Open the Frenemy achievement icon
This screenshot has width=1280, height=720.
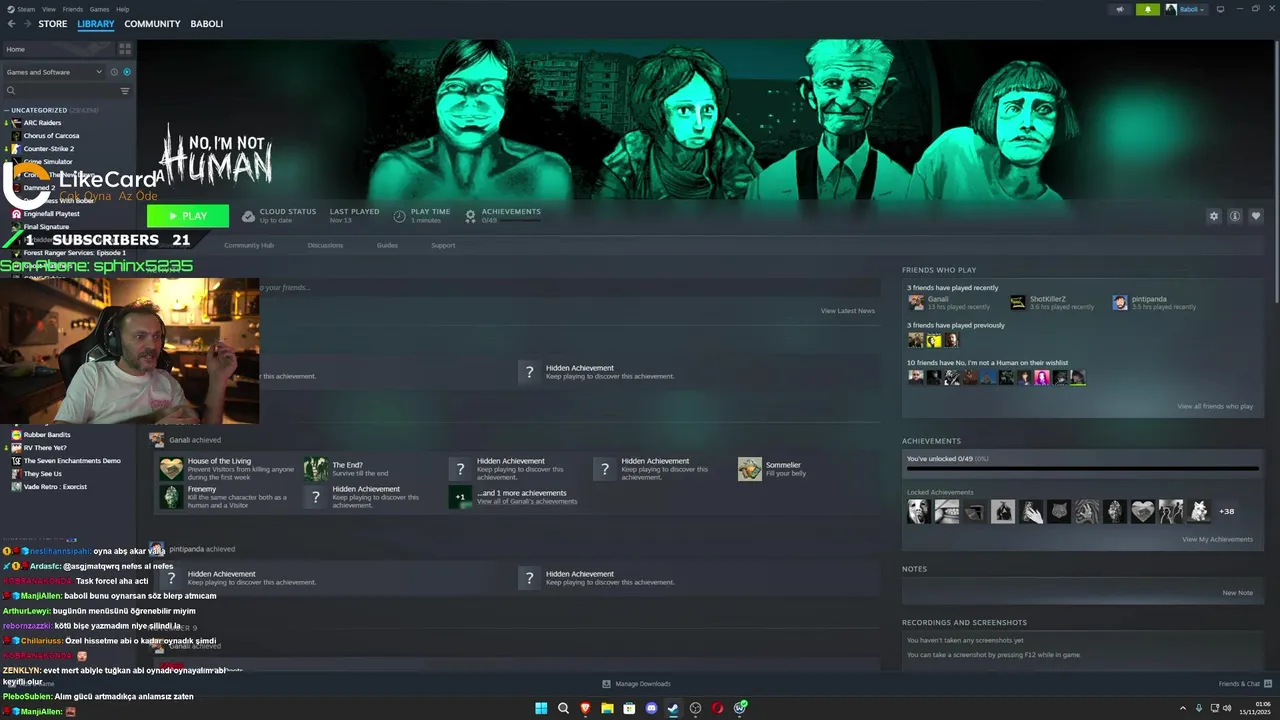[x=172, y=497]
